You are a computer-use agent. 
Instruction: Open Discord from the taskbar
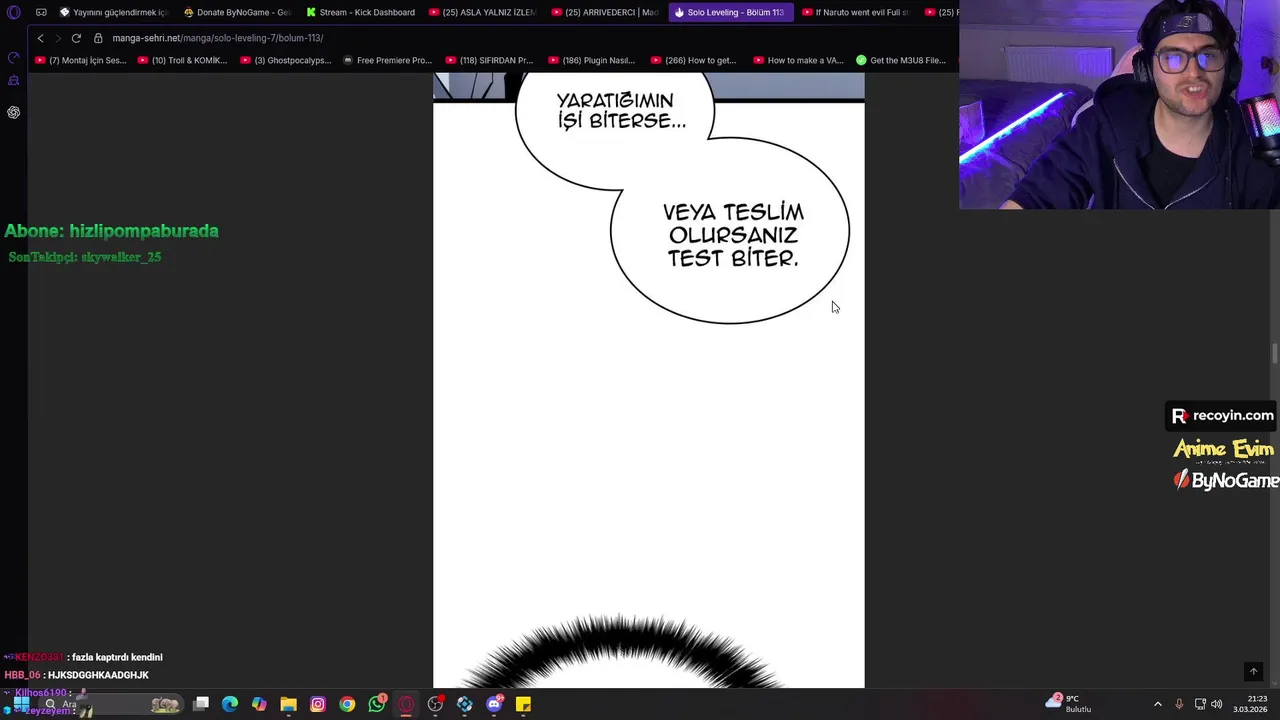tap(494, 704)
